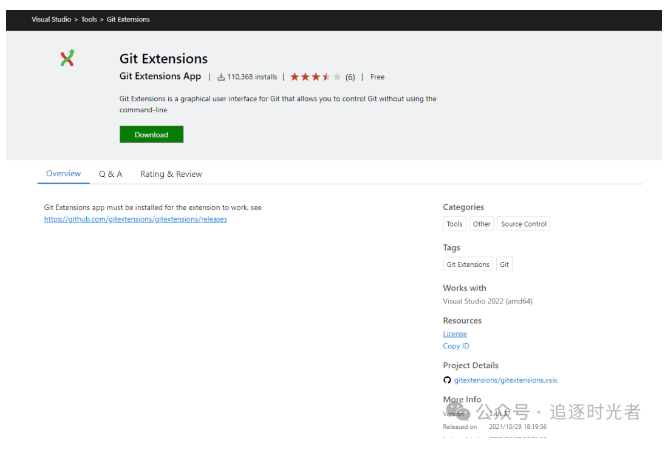
Task: Select the Overview tab
Action: 63,174
